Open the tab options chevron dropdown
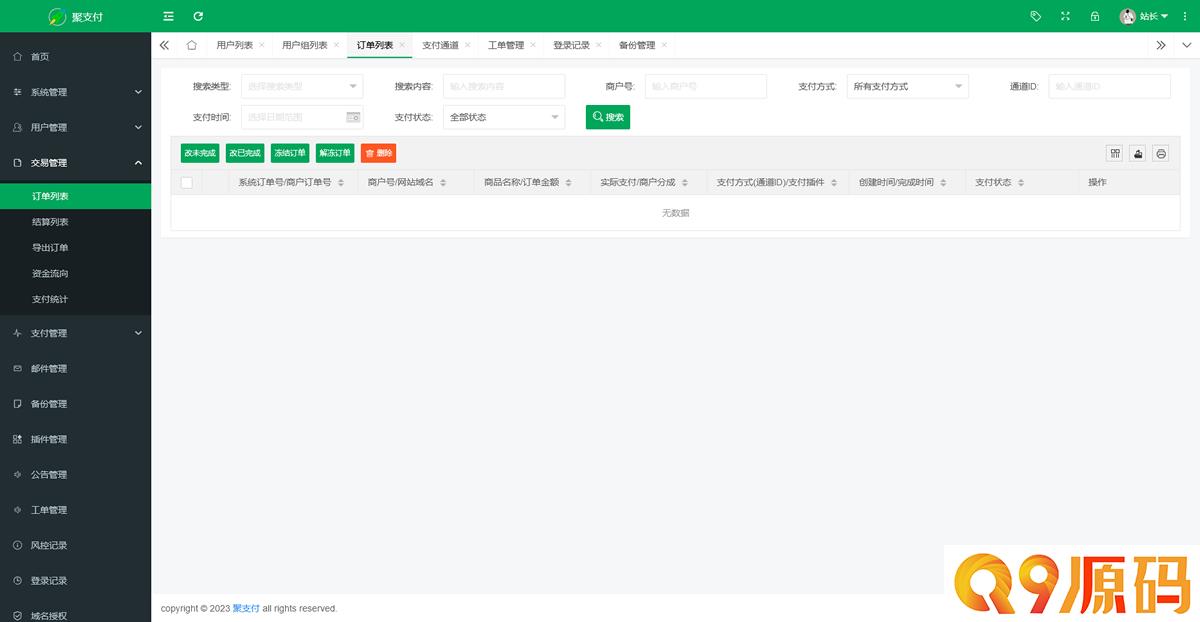 (x=1187, y=45)
